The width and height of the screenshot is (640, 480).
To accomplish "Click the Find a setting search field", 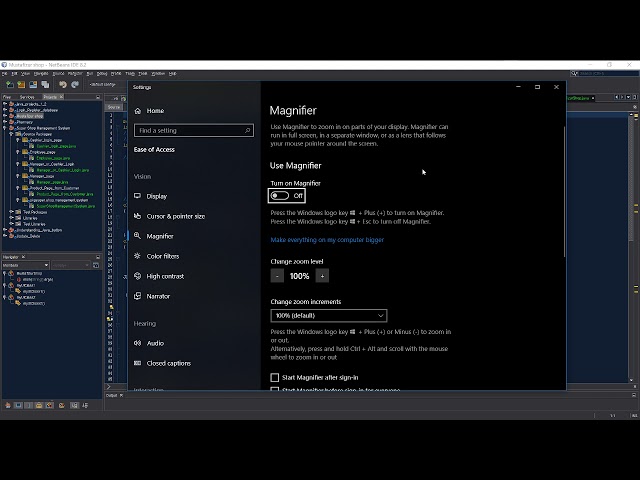I will (193, 131).
